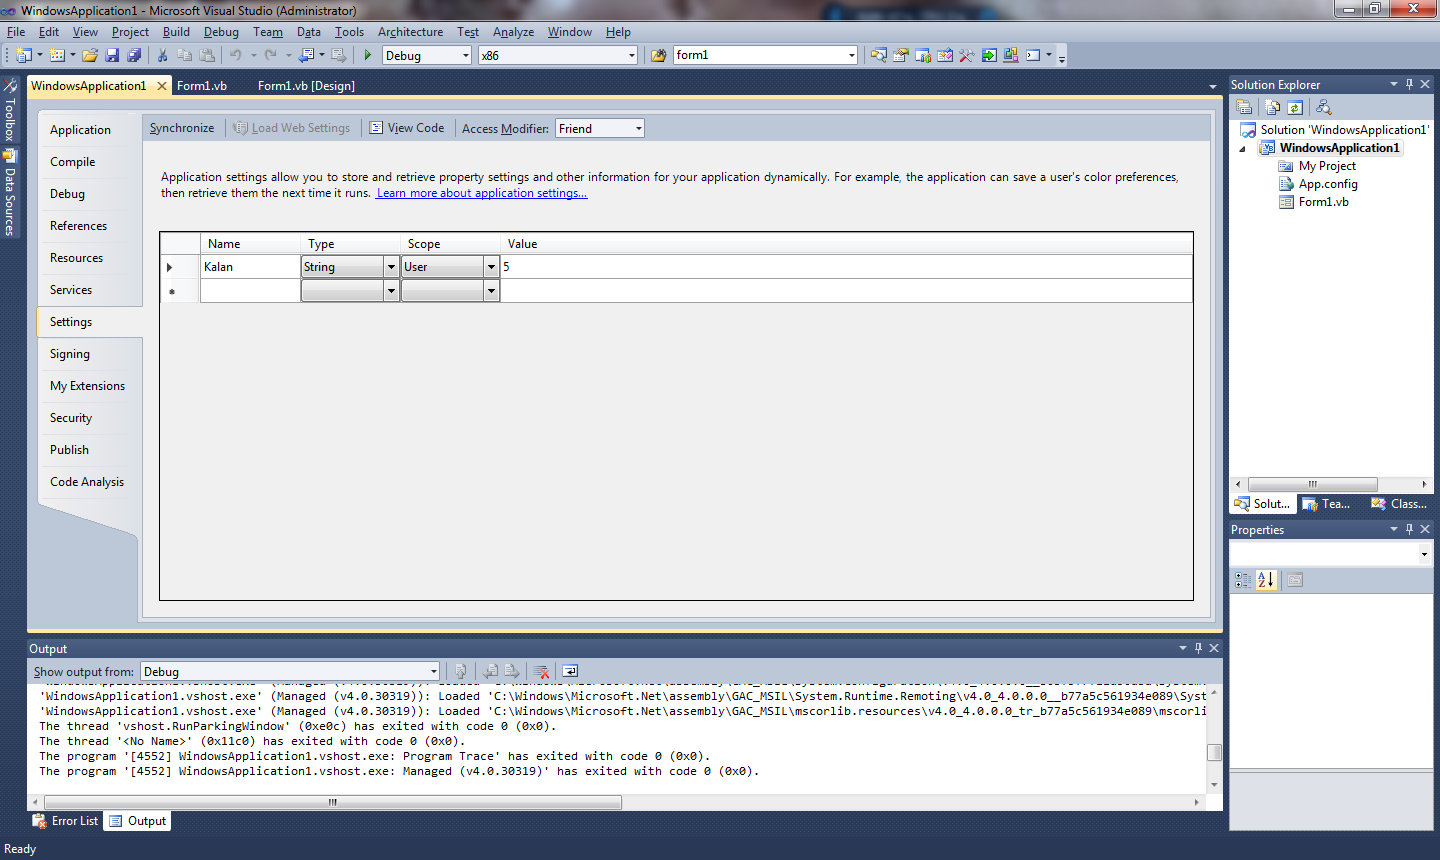This screenshot has width=1440, height=860.
Task: Open the Scope dropdown for the Kalan setting
Action: [x=491, y=267]
